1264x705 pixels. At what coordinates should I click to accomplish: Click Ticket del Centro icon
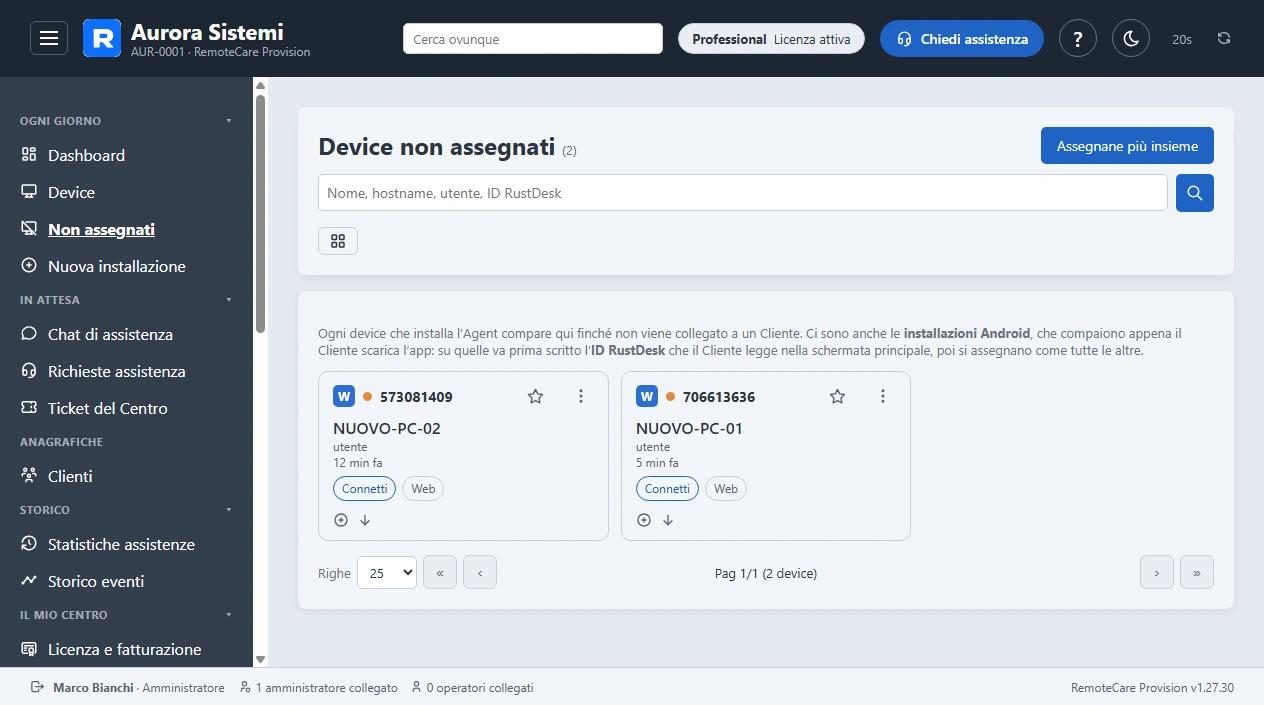tap(29, 408)
